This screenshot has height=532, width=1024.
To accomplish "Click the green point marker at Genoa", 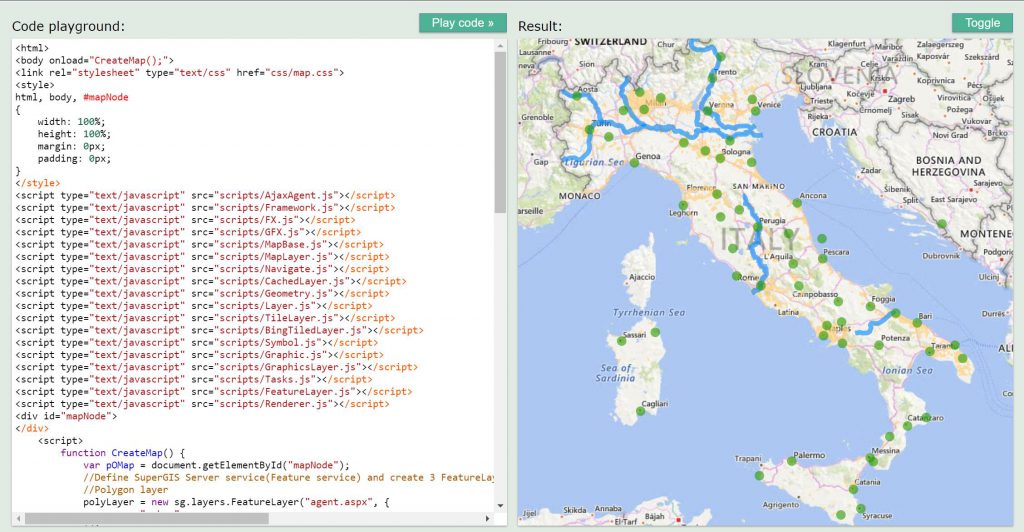I will pyautogui.click(x=634, y=163).
